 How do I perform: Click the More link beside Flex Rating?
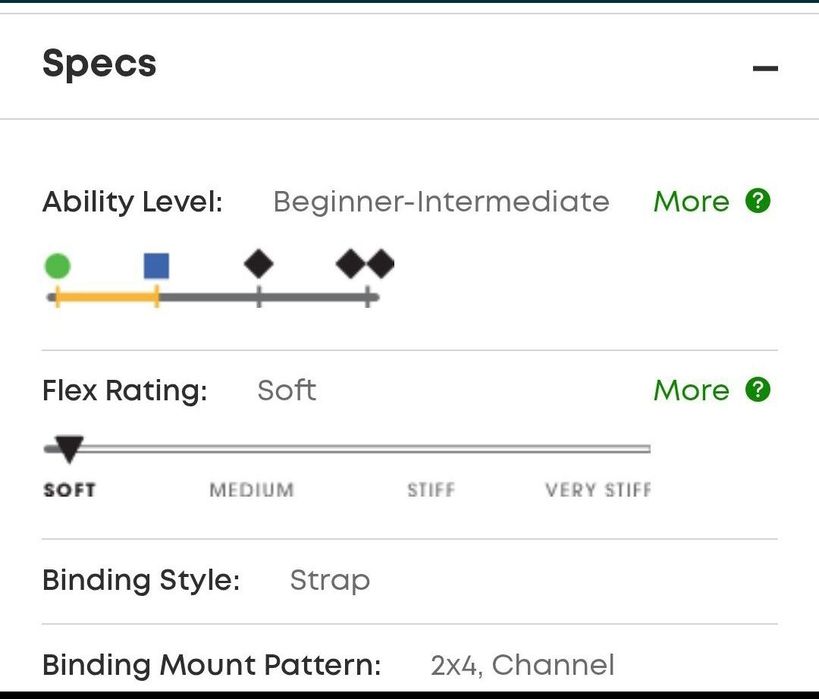pyautogui.click(x=691, y=390)
